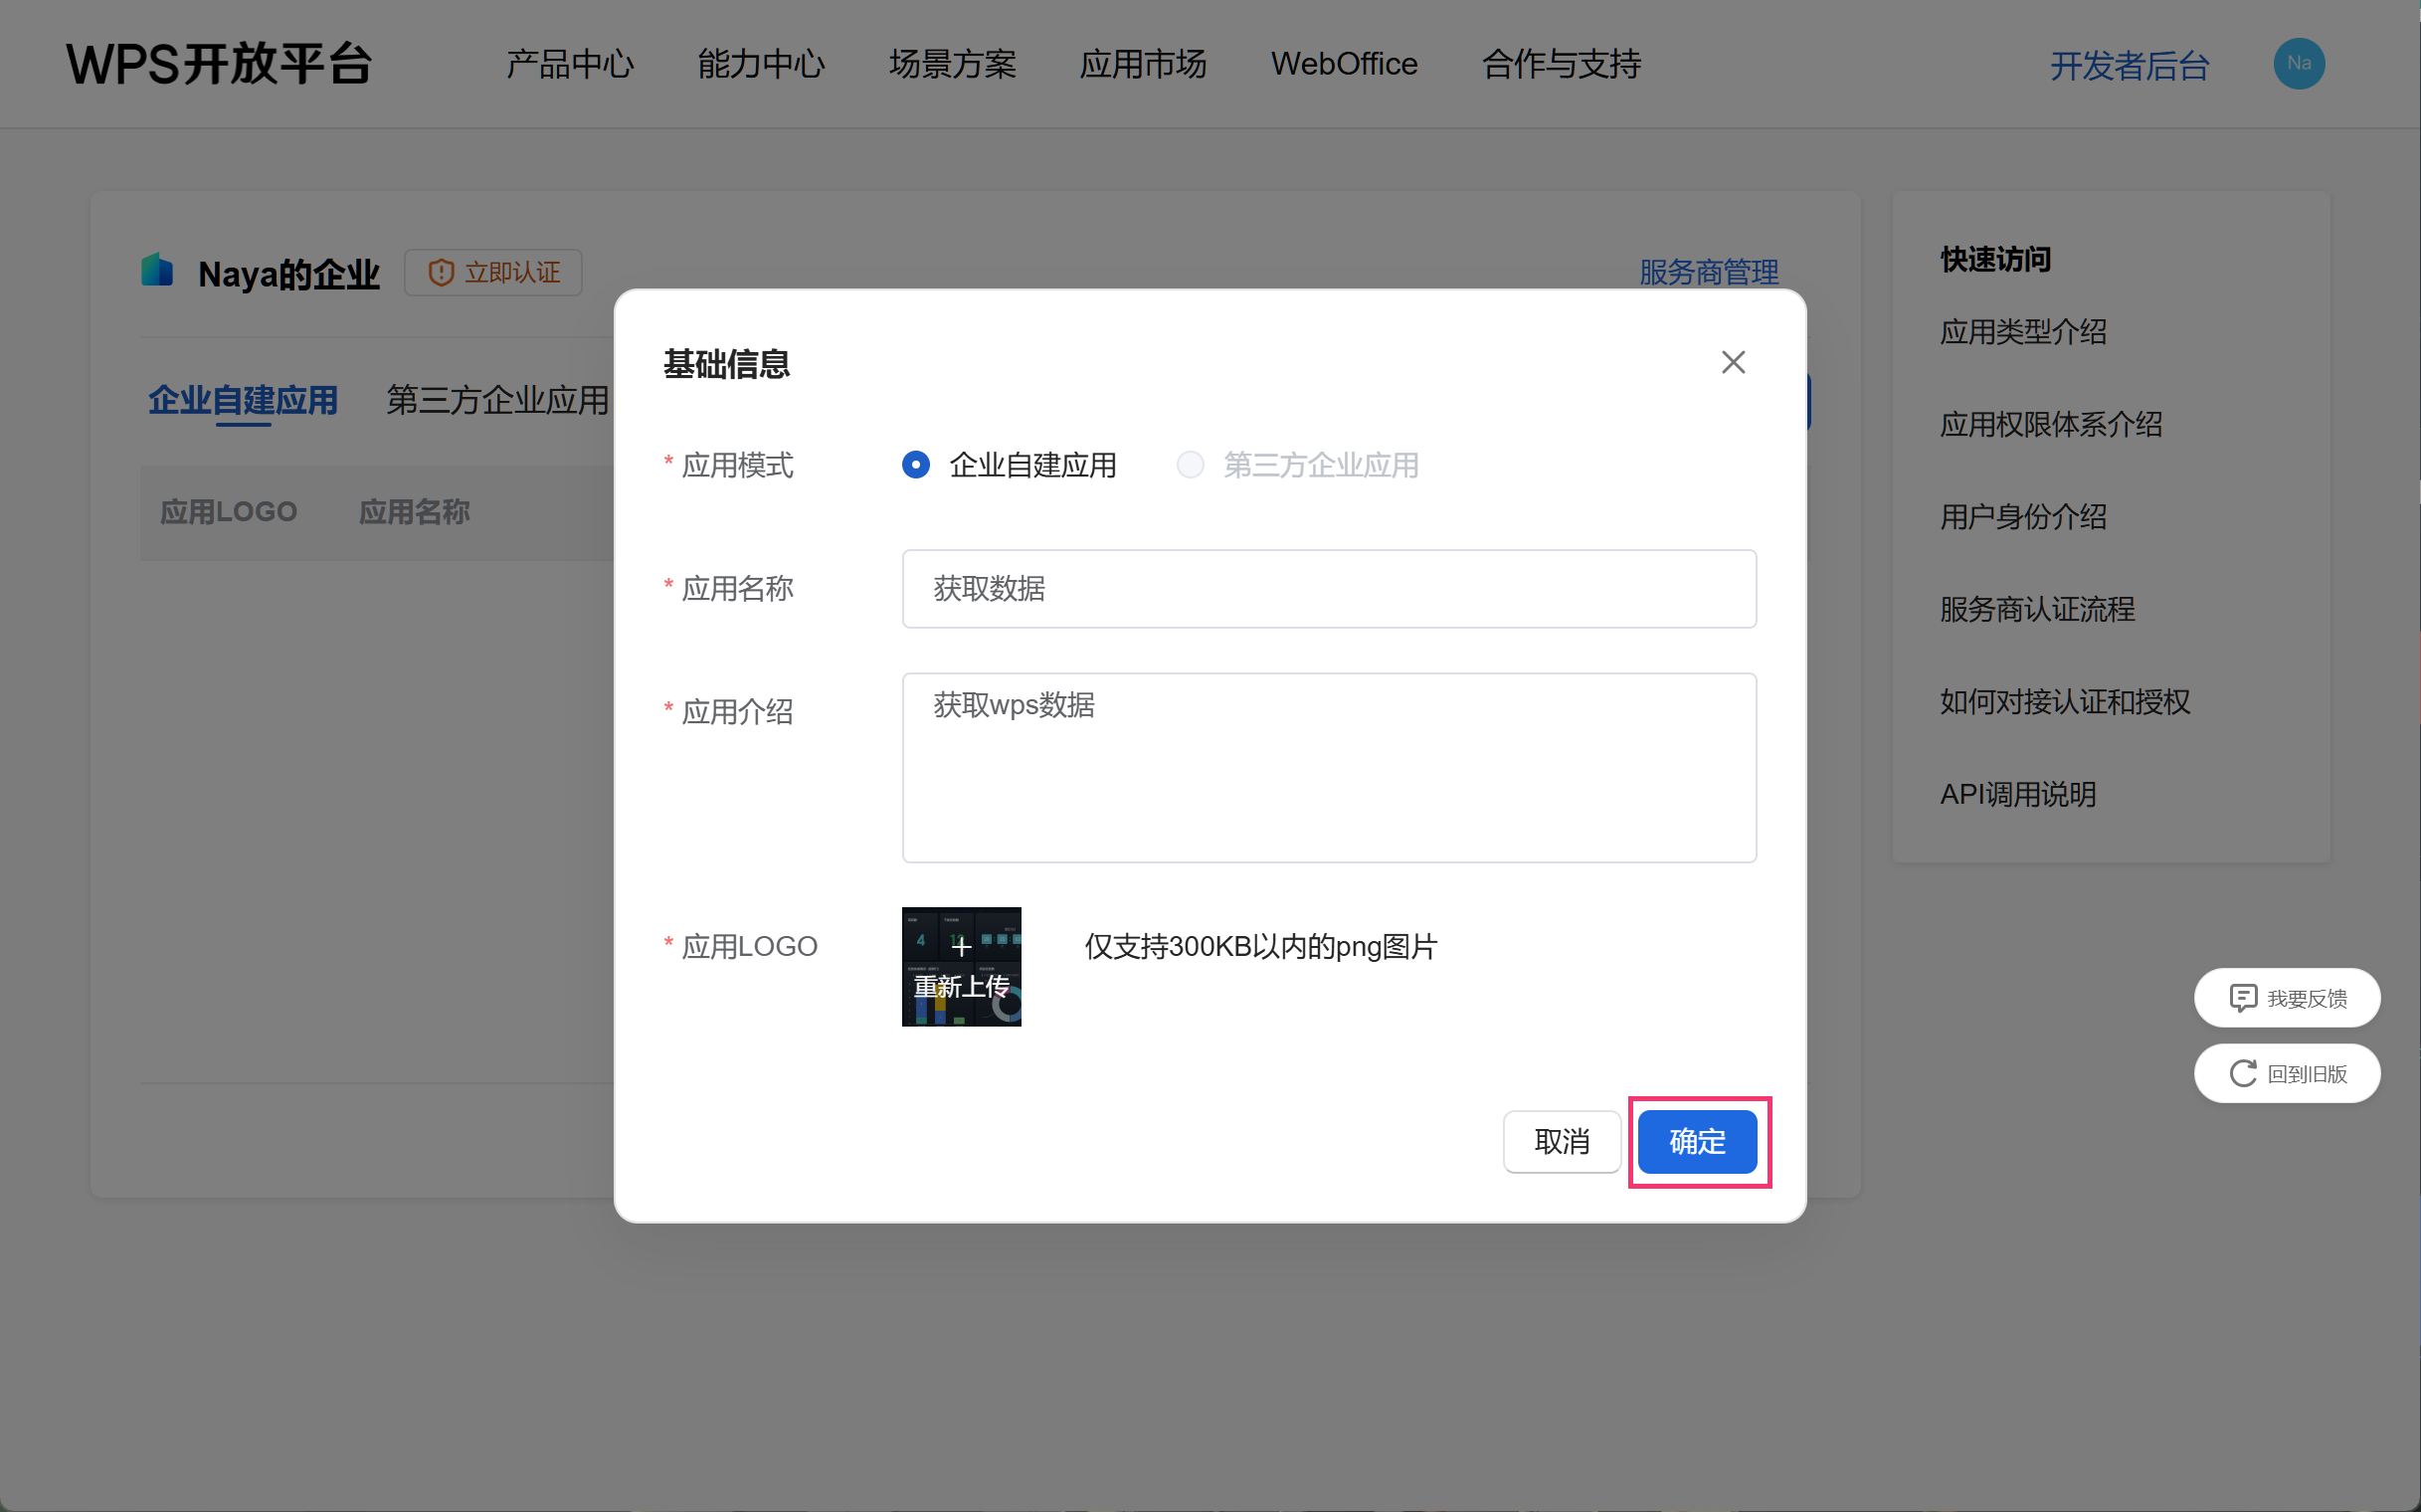The image size is (2421, 1512).
Task: Open the 能力中心 navigation menu
Action: (761, 64)
